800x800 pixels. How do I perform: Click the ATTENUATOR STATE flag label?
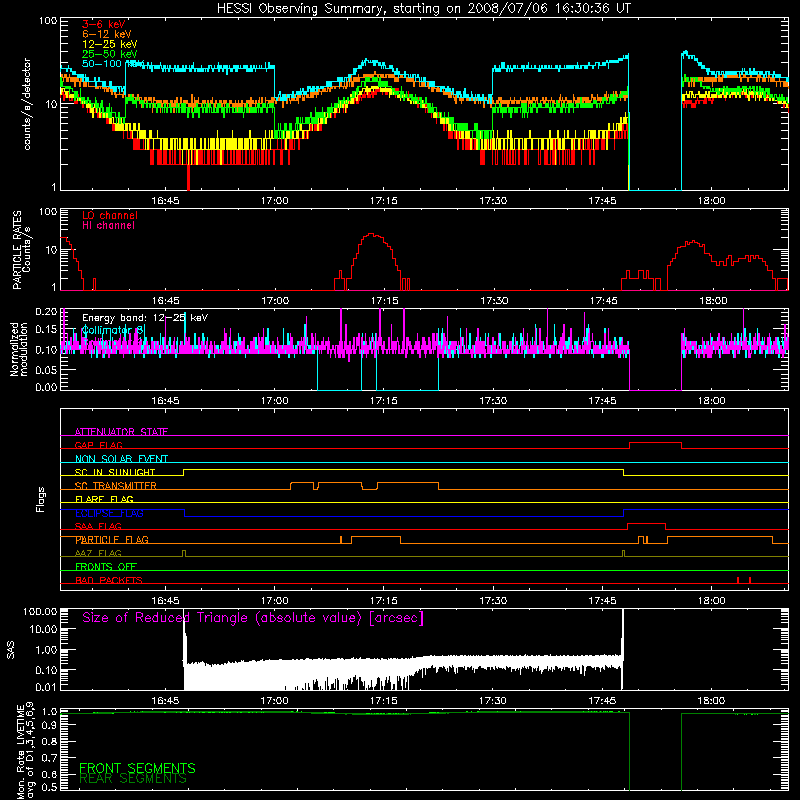(121, 432)
